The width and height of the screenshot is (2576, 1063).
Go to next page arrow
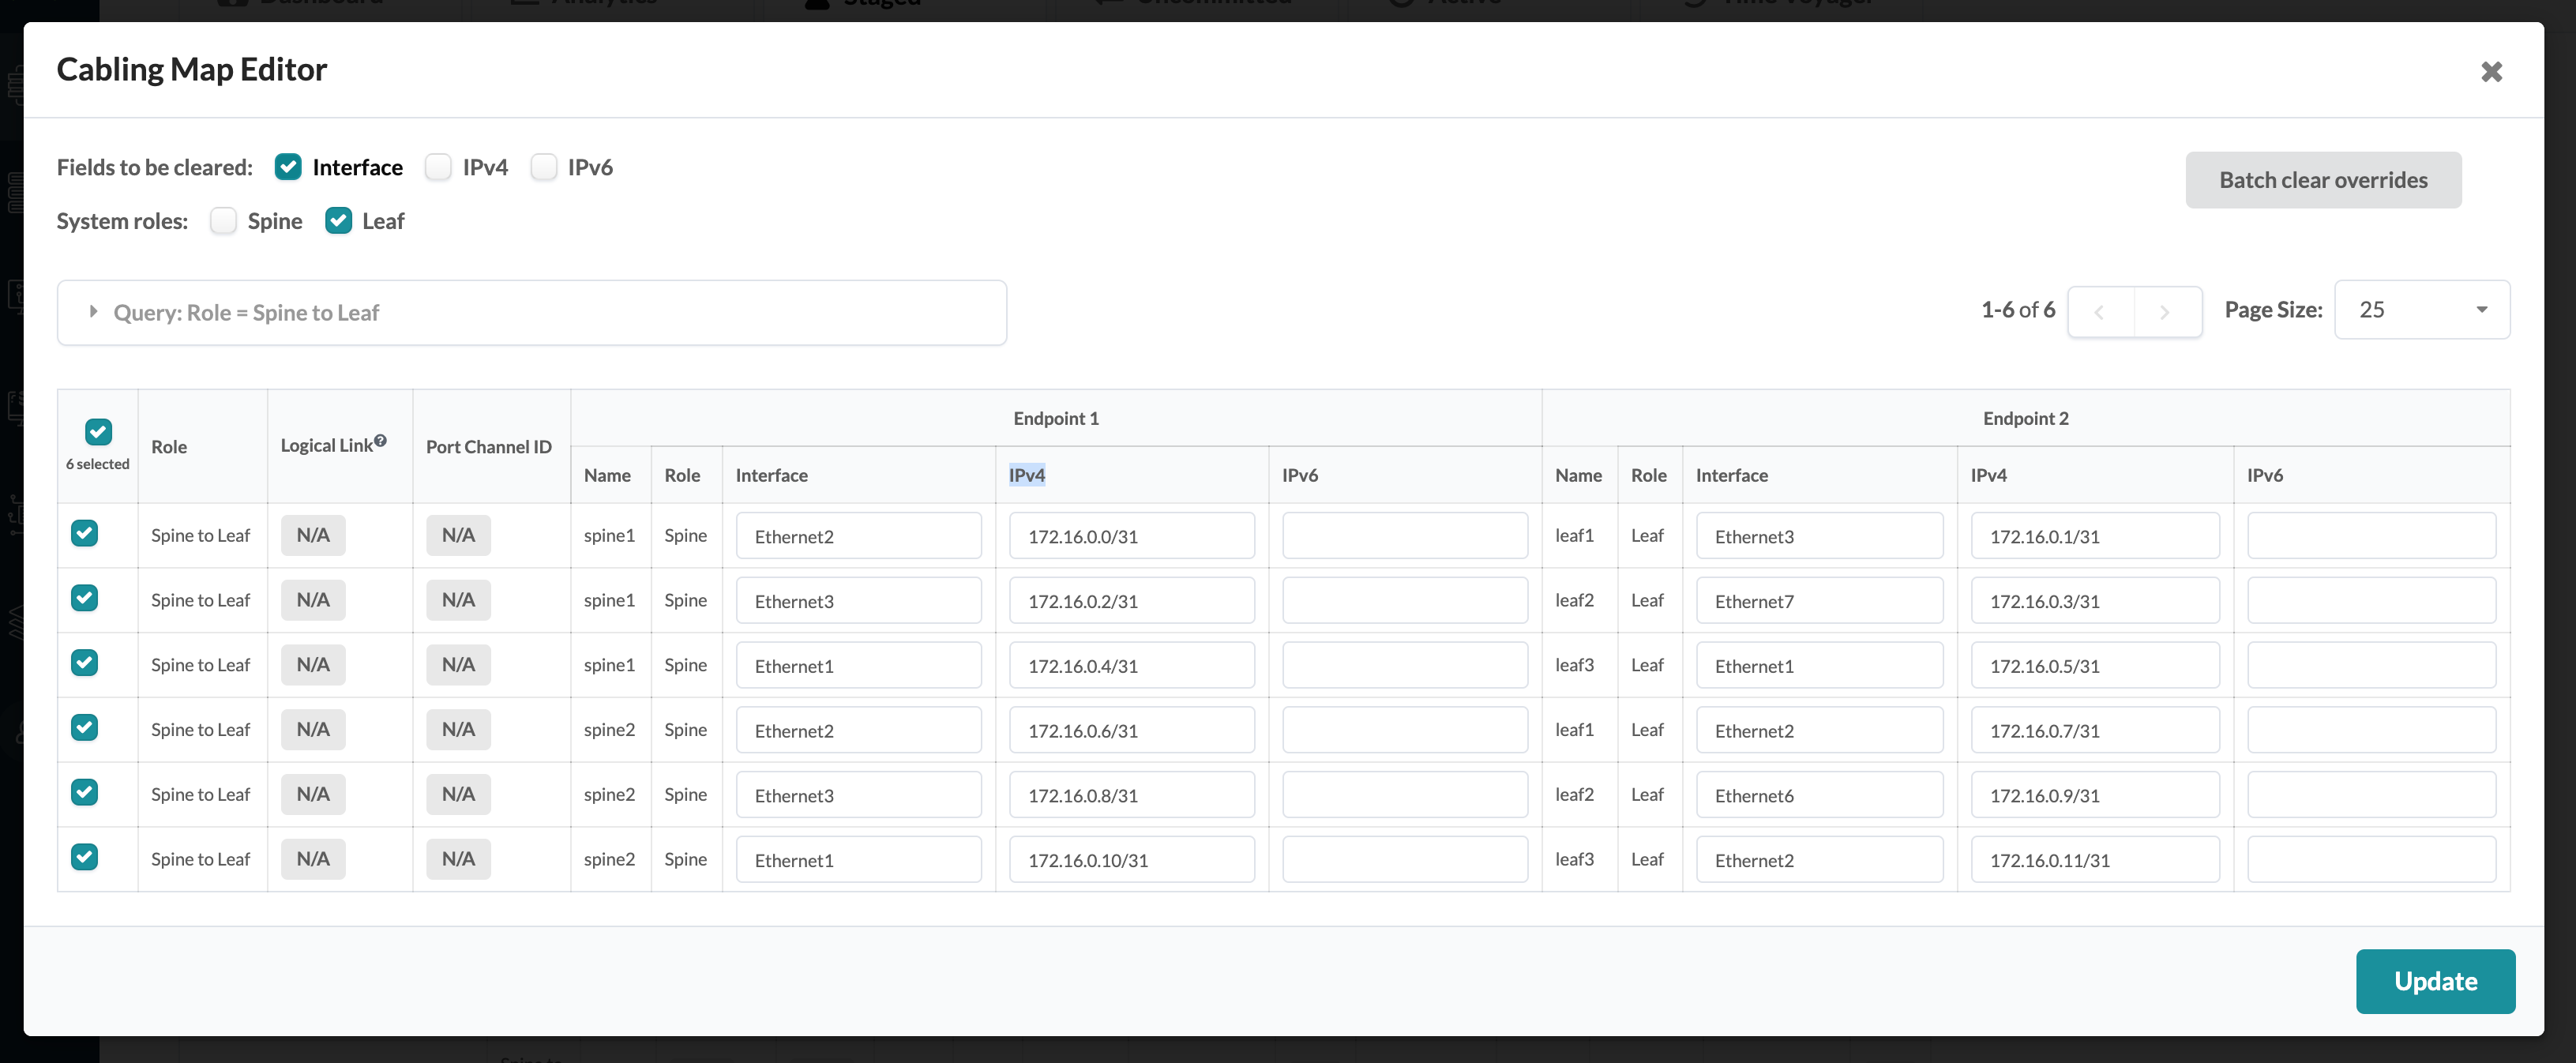coord(2165,312)
